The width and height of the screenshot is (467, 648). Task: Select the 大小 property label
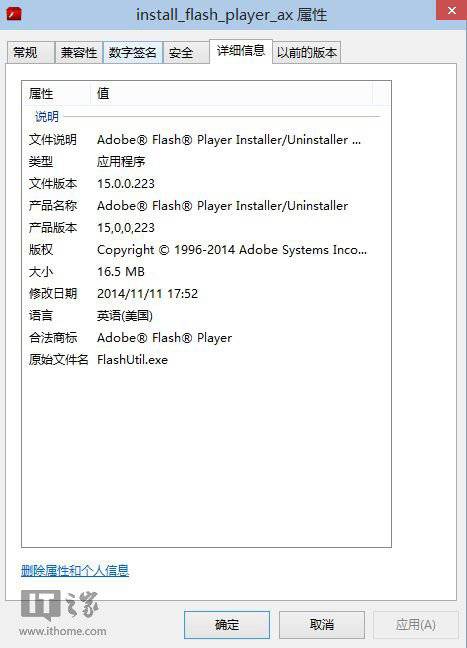[x=41, y=272]
